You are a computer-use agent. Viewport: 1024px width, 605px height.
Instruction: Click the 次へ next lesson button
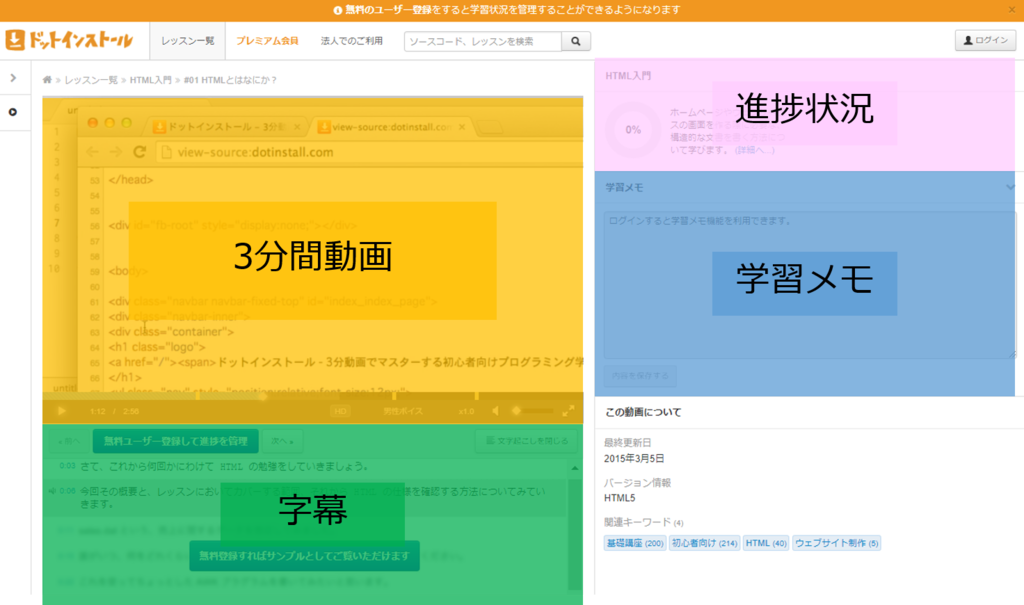(x=283, y=441)
